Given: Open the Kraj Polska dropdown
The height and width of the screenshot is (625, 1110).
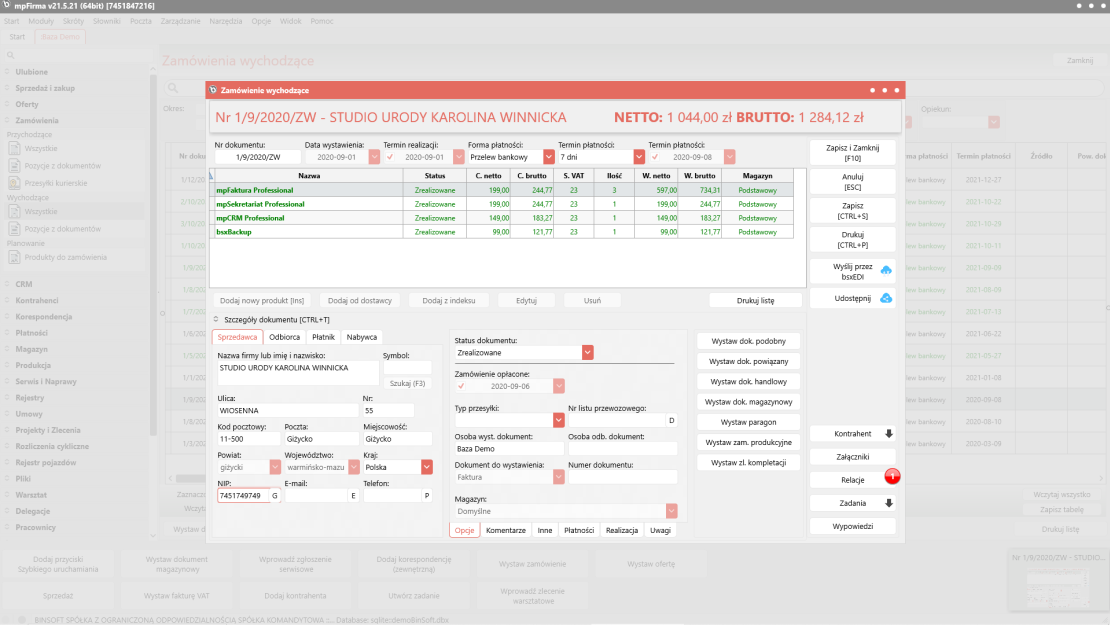Looking at the screenshot, I should point(427,467).
